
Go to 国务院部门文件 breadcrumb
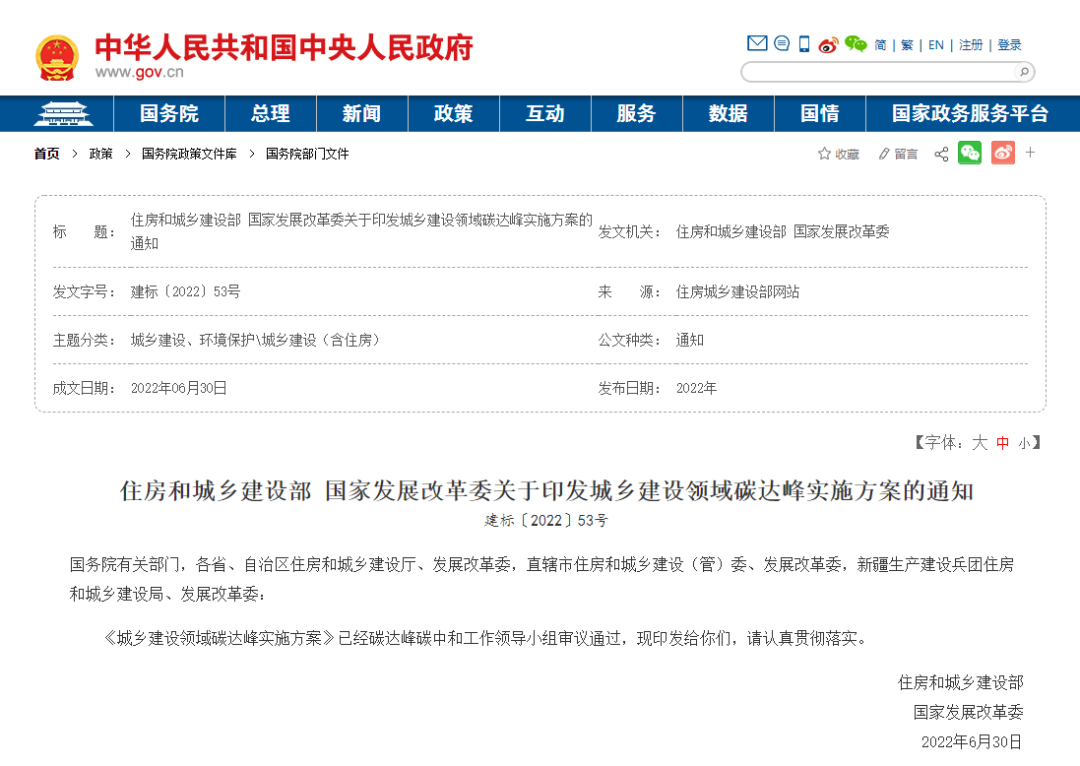[x=307, y=154]
